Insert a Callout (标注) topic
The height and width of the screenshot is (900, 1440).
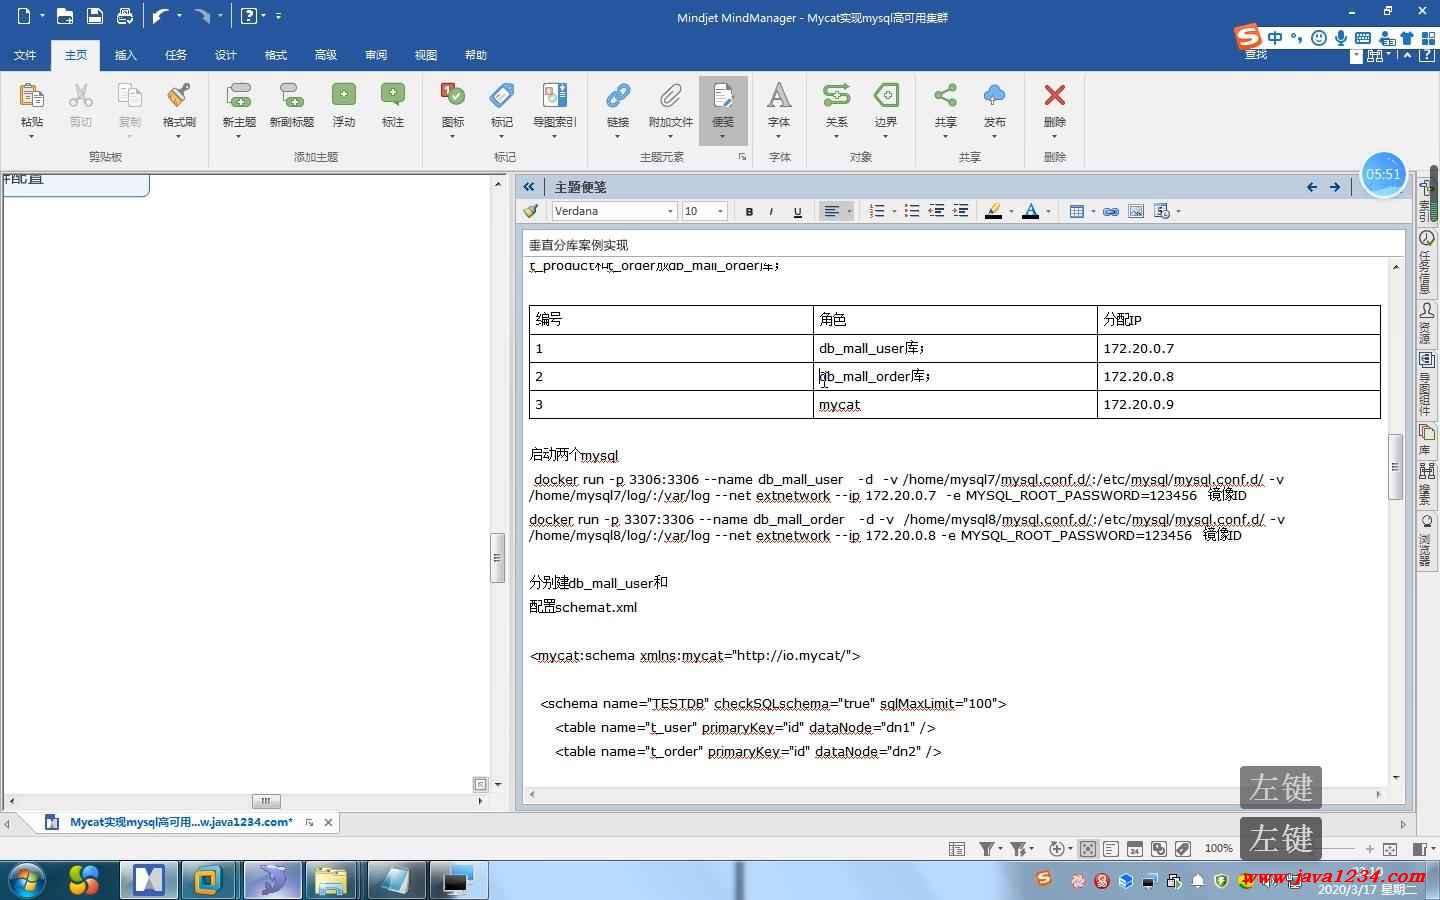click(393, 96)
